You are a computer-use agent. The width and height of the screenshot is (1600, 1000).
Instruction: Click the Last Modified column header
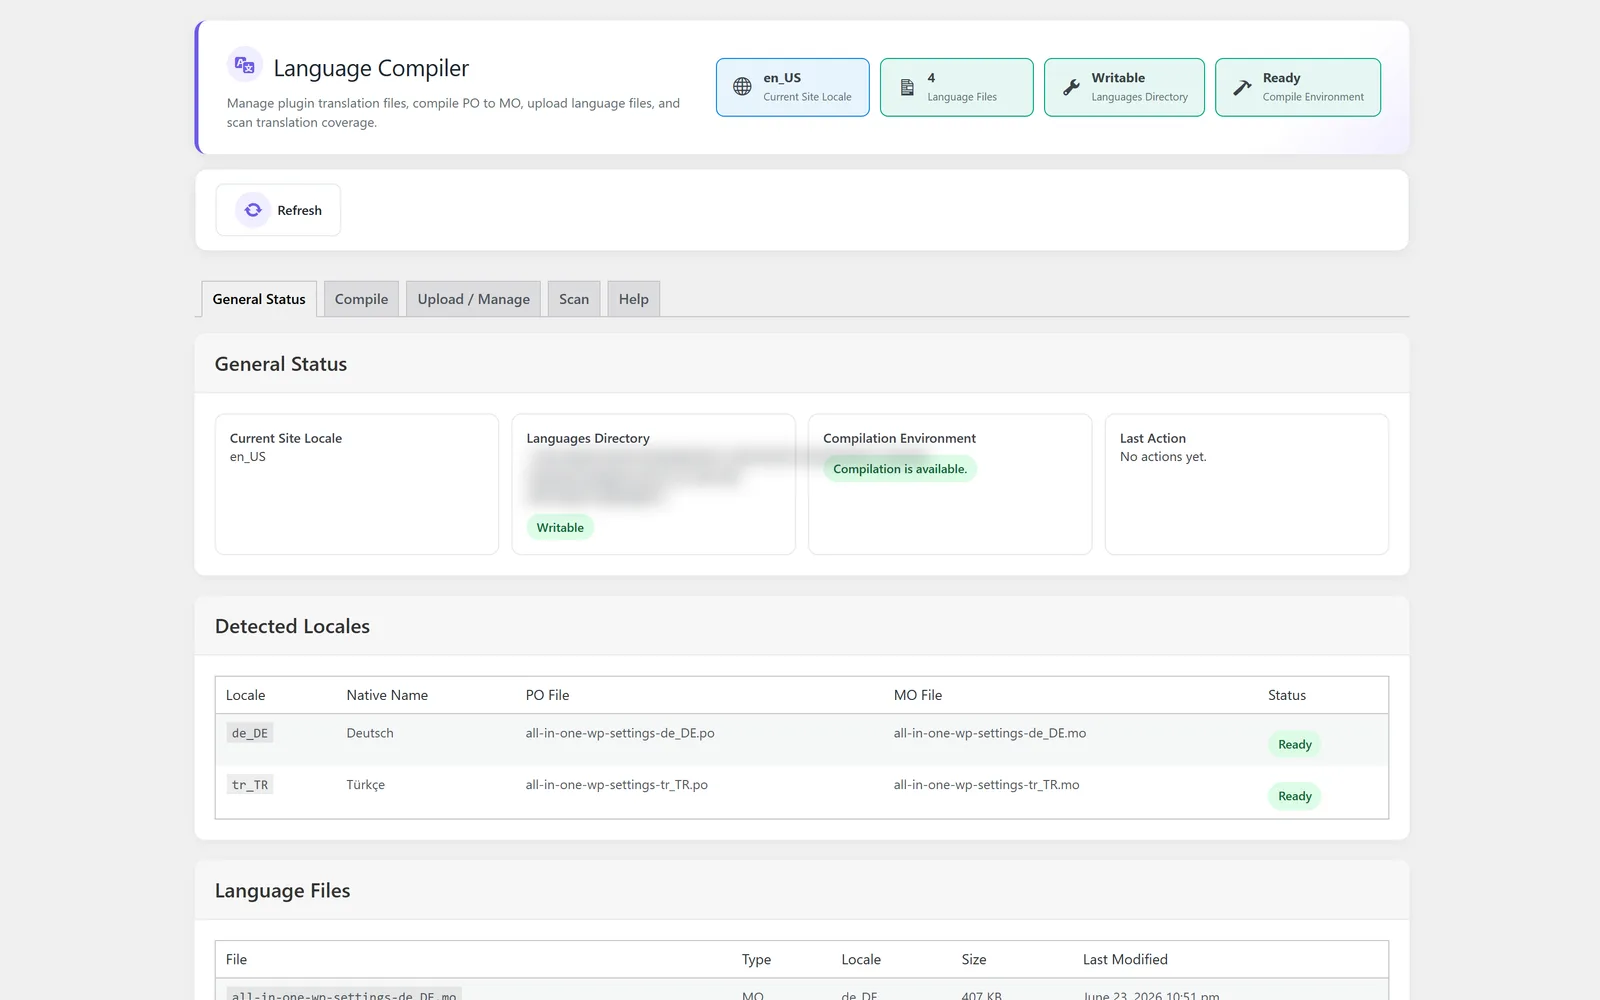click(x=1125, y=959)
